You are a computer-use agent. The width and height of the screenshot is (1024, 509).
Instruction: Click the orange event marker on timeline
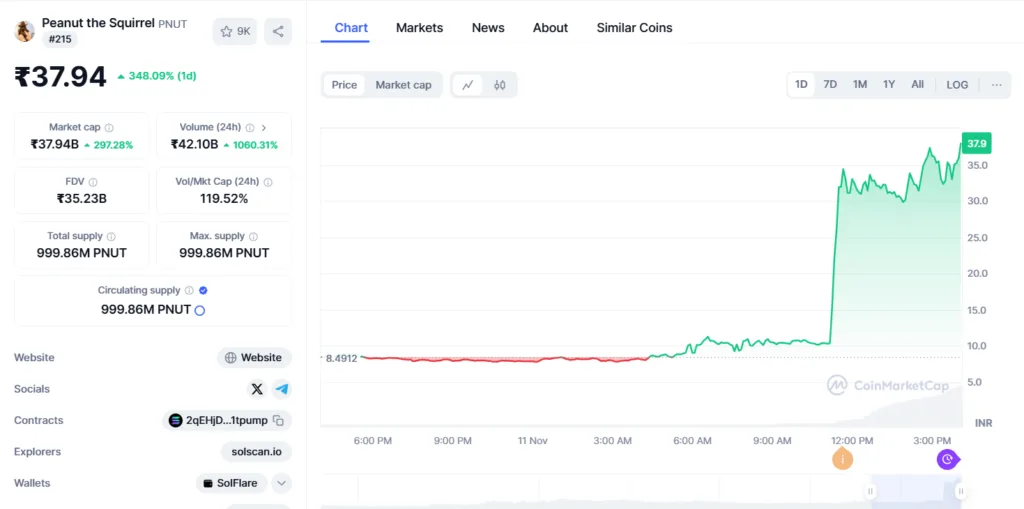click(842, 459)
